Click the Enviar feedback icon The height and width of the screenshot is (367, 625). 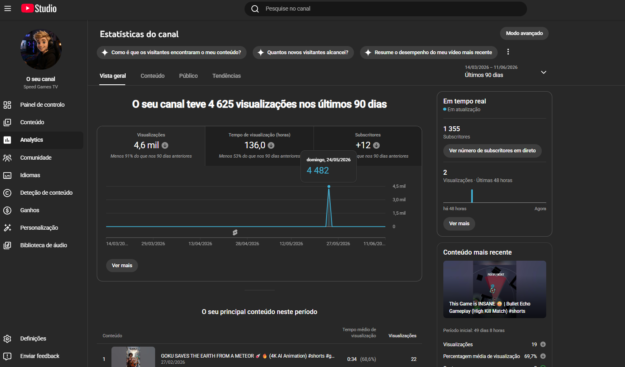(7, 356)
